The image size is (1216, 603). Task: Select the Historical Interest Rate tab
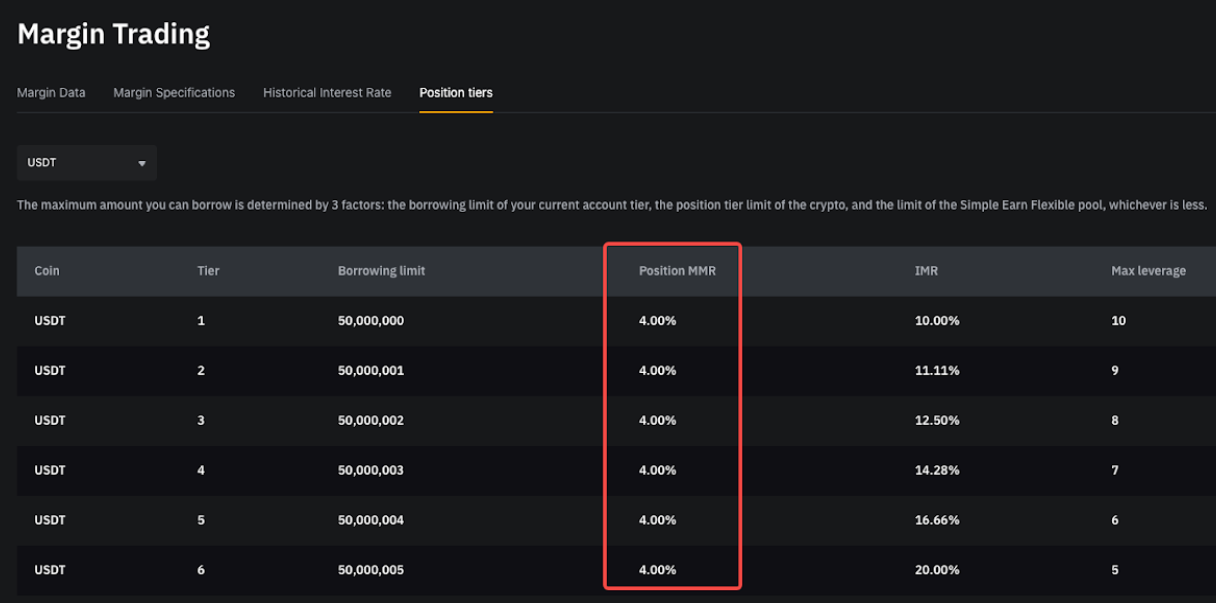click(x=327, y=93)
